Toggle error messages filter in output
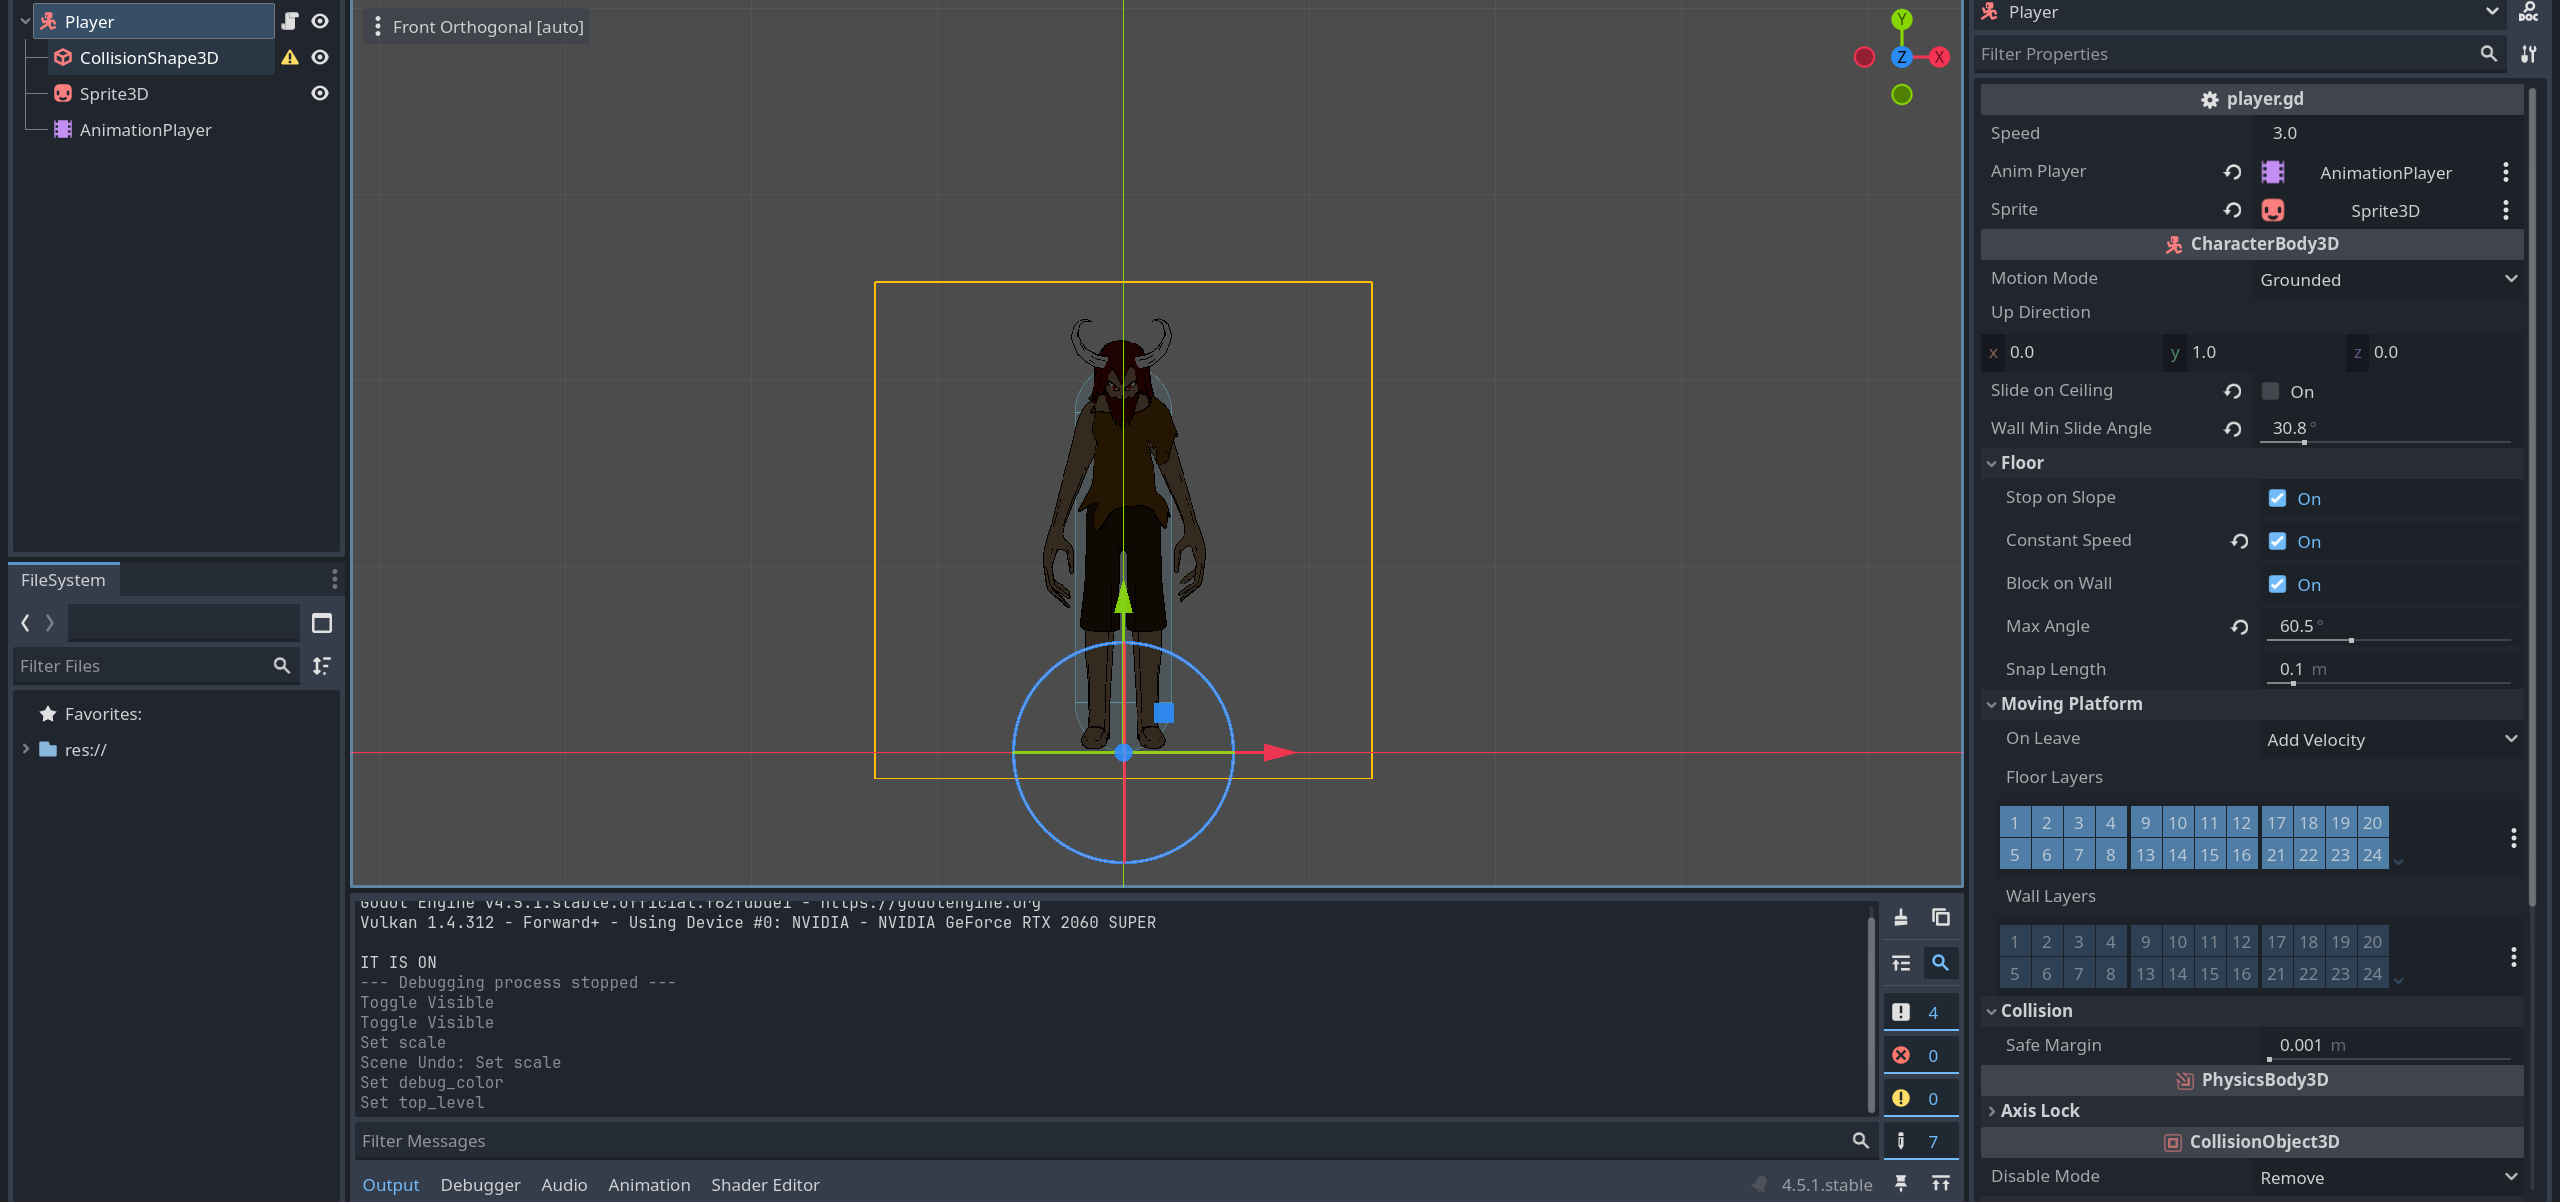2560x1202 pixels. (1920, 1056)
